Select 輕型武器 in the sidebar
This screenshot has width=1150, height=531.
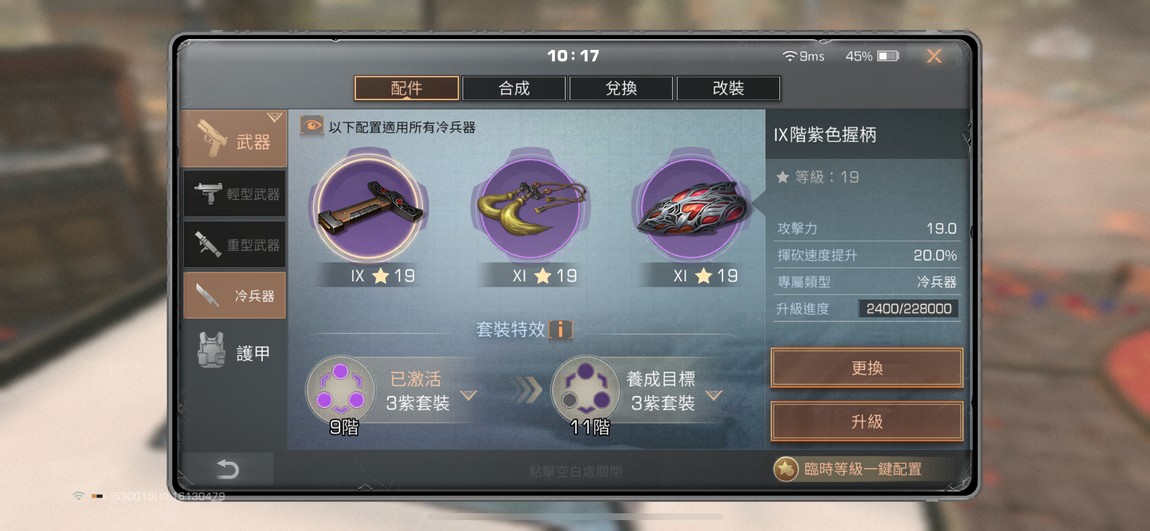pyautogui.click(x=235, y=194)
